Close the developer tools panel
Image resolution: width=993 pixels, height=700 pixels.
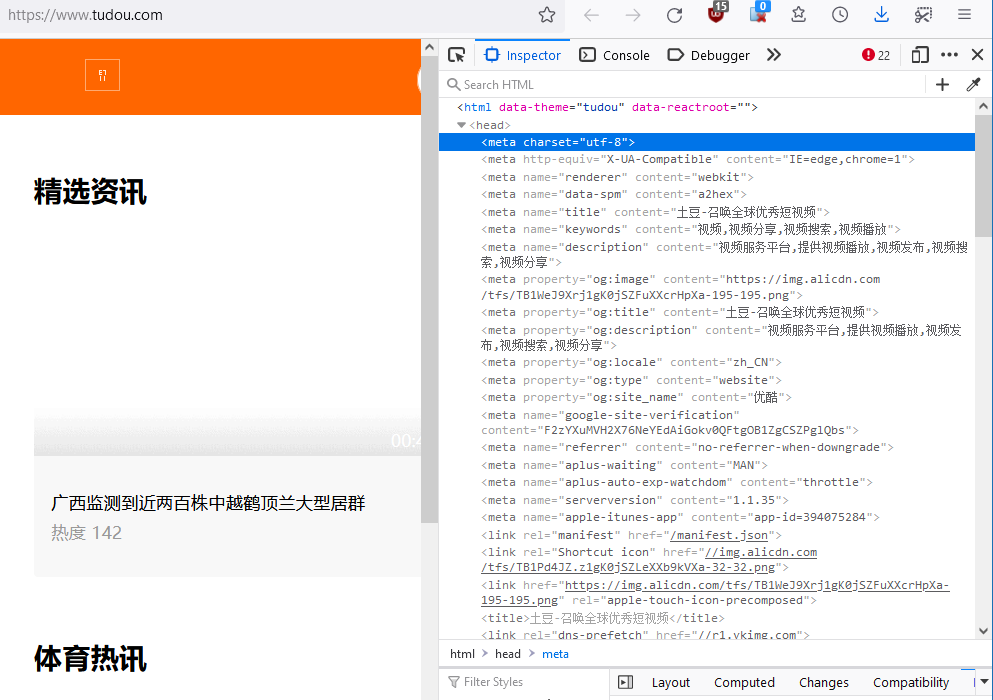pos(977,55)
